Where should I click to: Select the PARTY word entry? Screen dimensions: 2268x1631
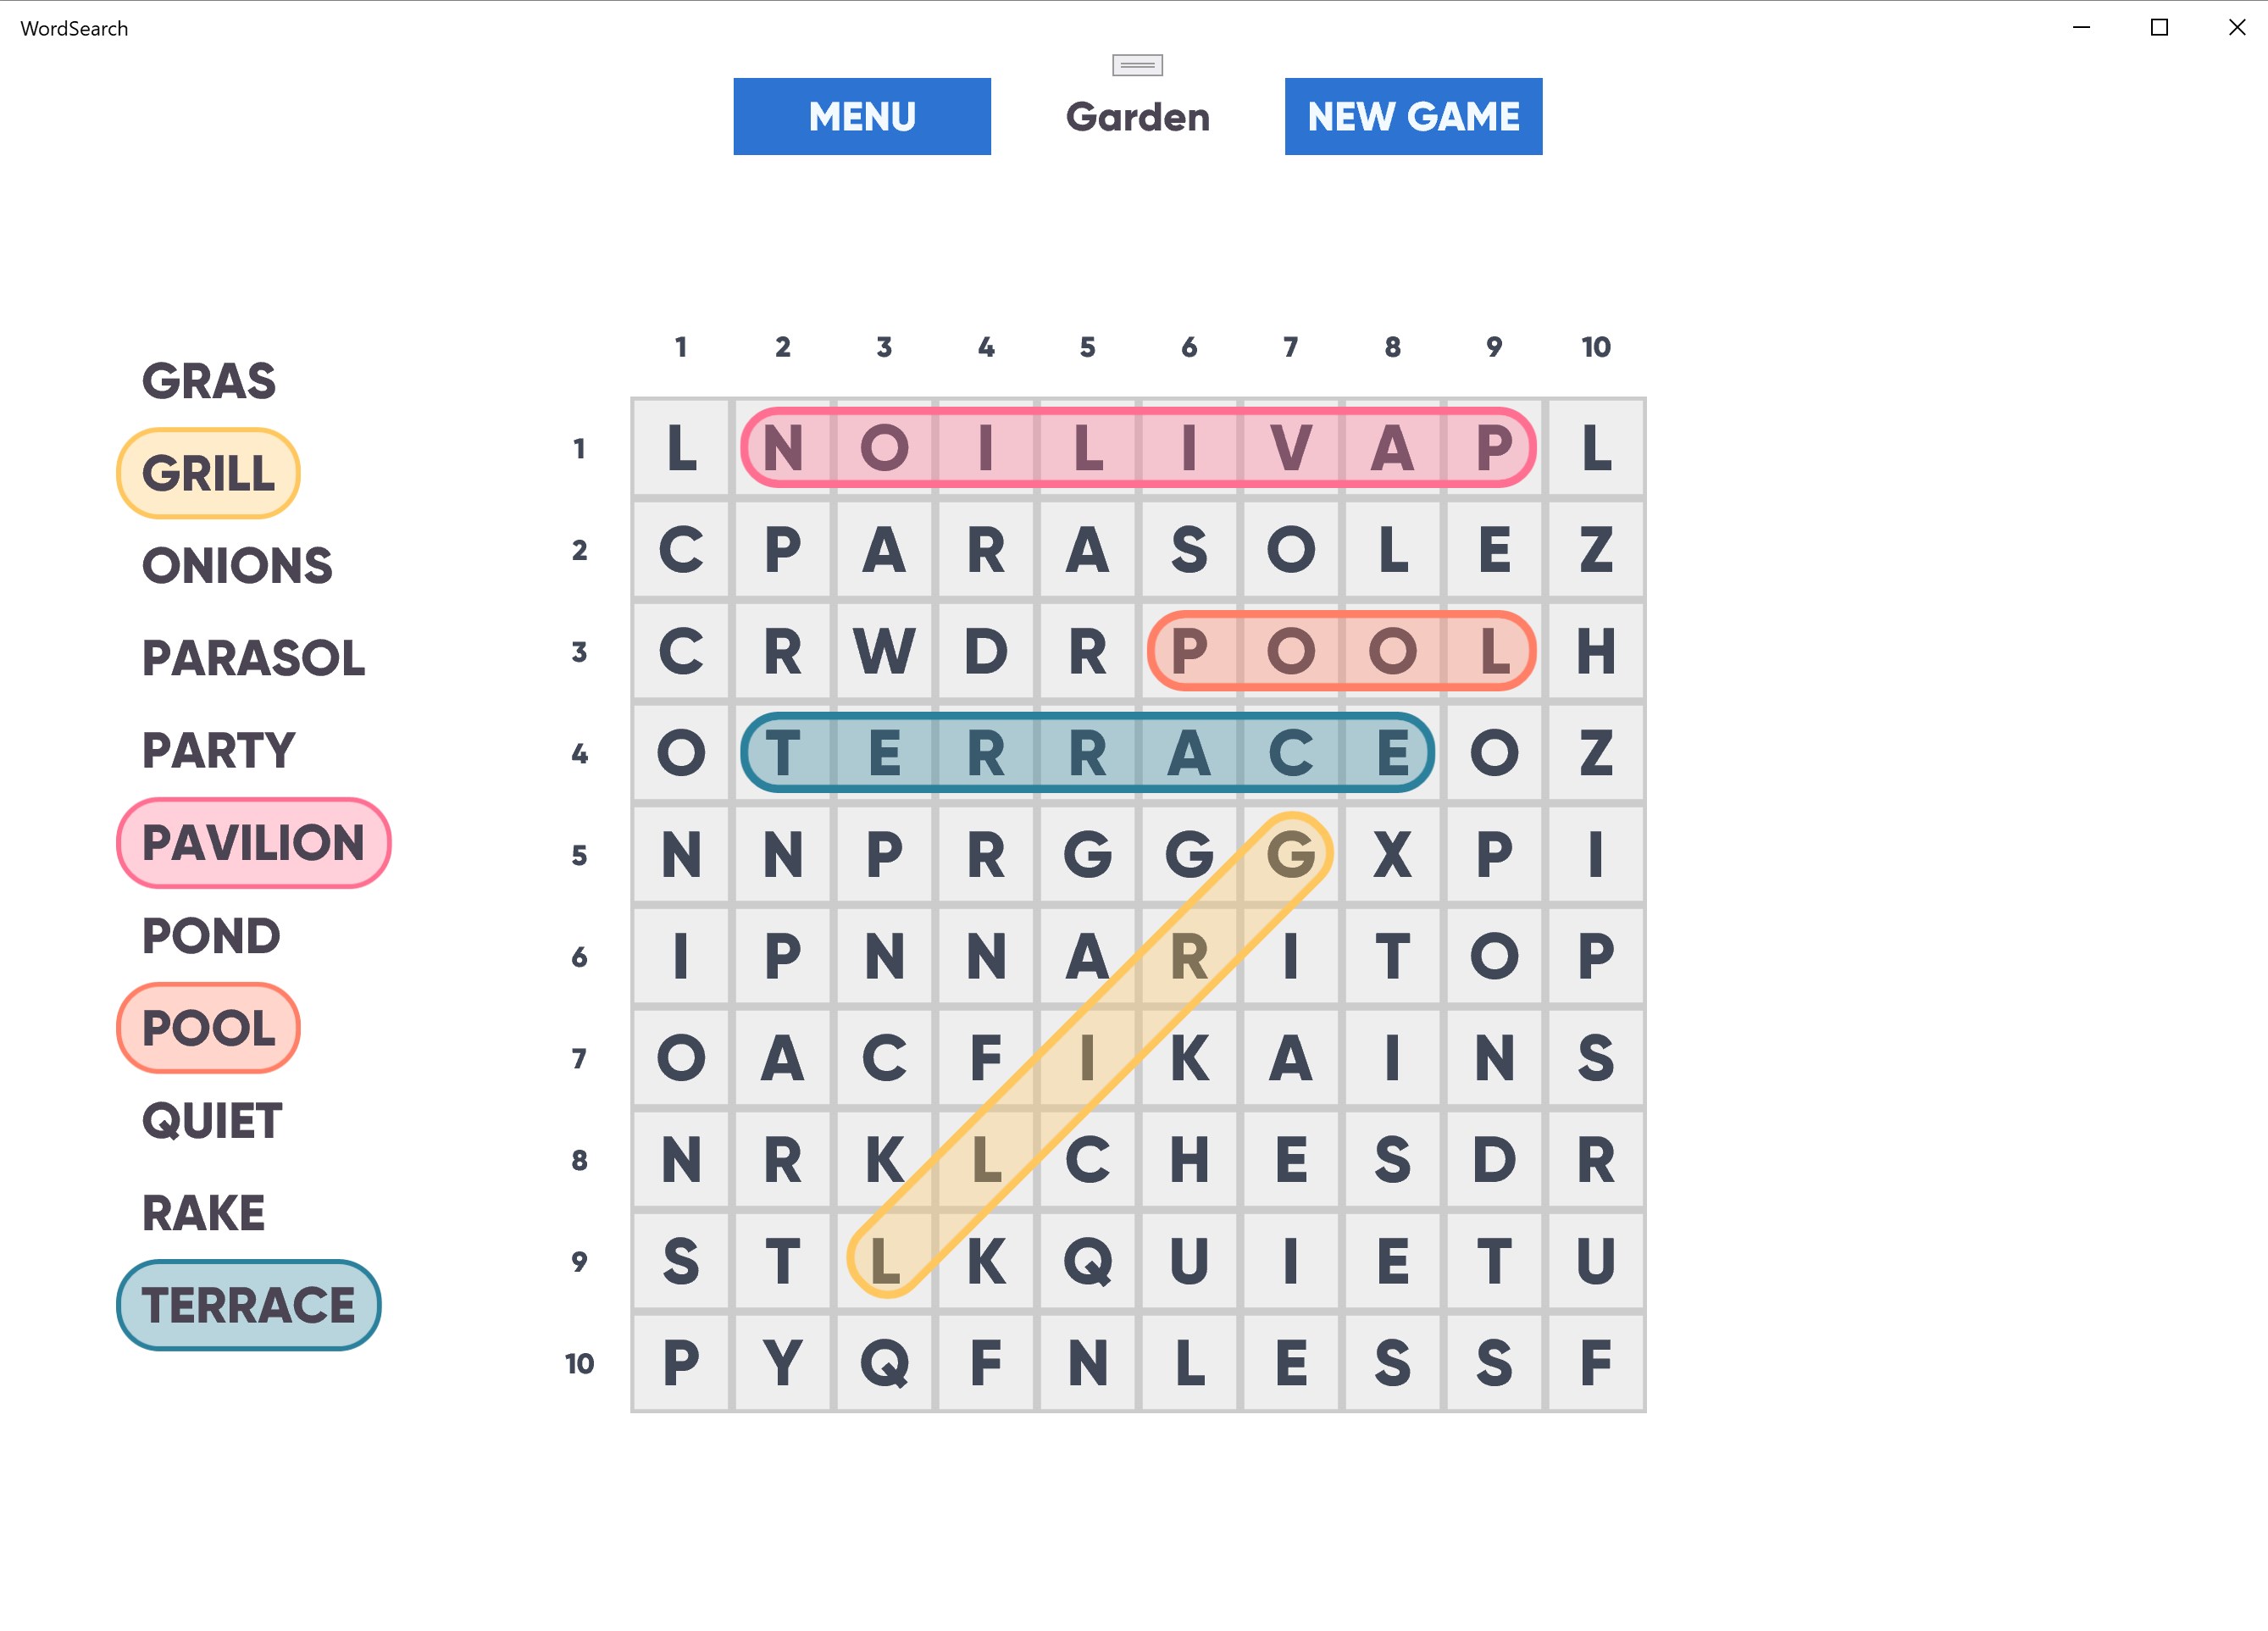pos(218,750)
